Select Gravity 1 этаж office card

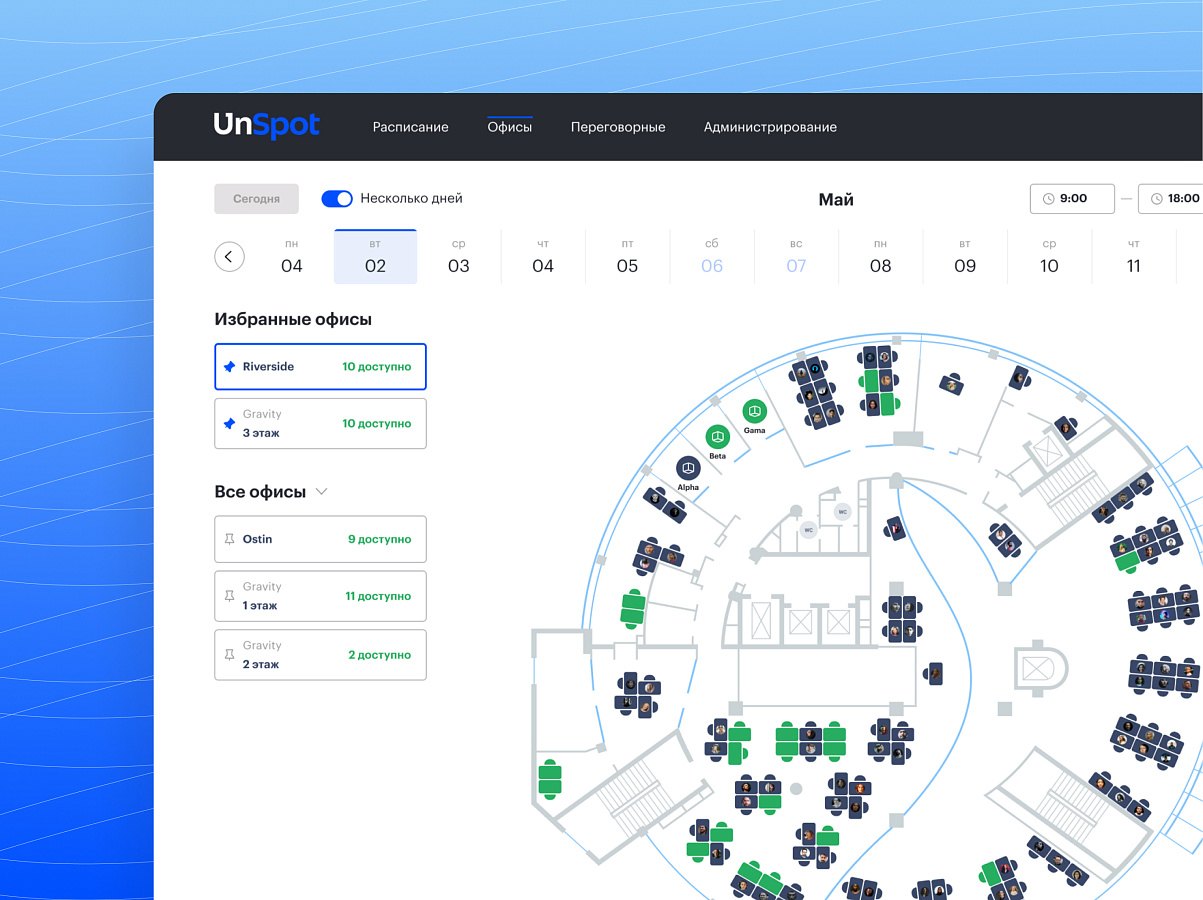click(320, 596)
